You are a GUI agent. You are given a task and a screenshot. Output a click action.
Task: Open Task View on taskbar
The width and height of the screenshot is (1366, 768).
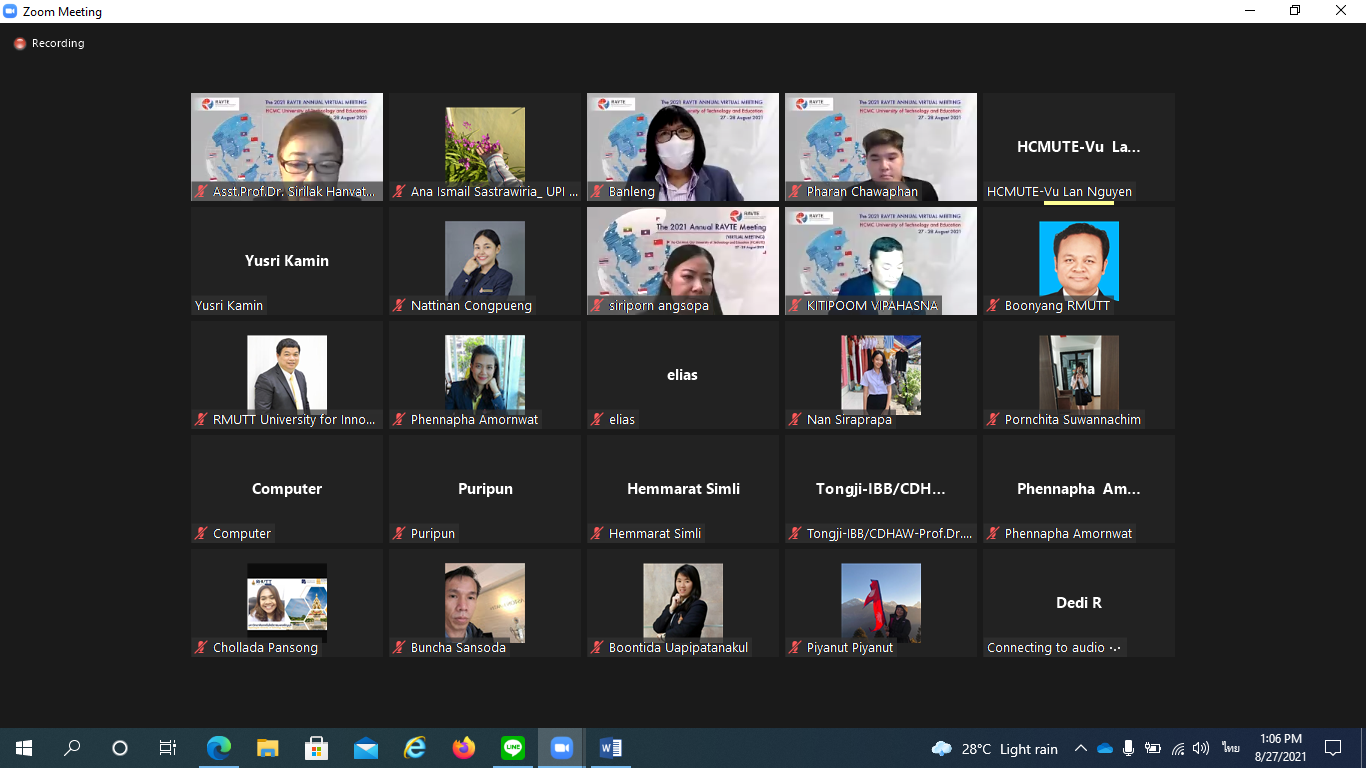point(168,748)
